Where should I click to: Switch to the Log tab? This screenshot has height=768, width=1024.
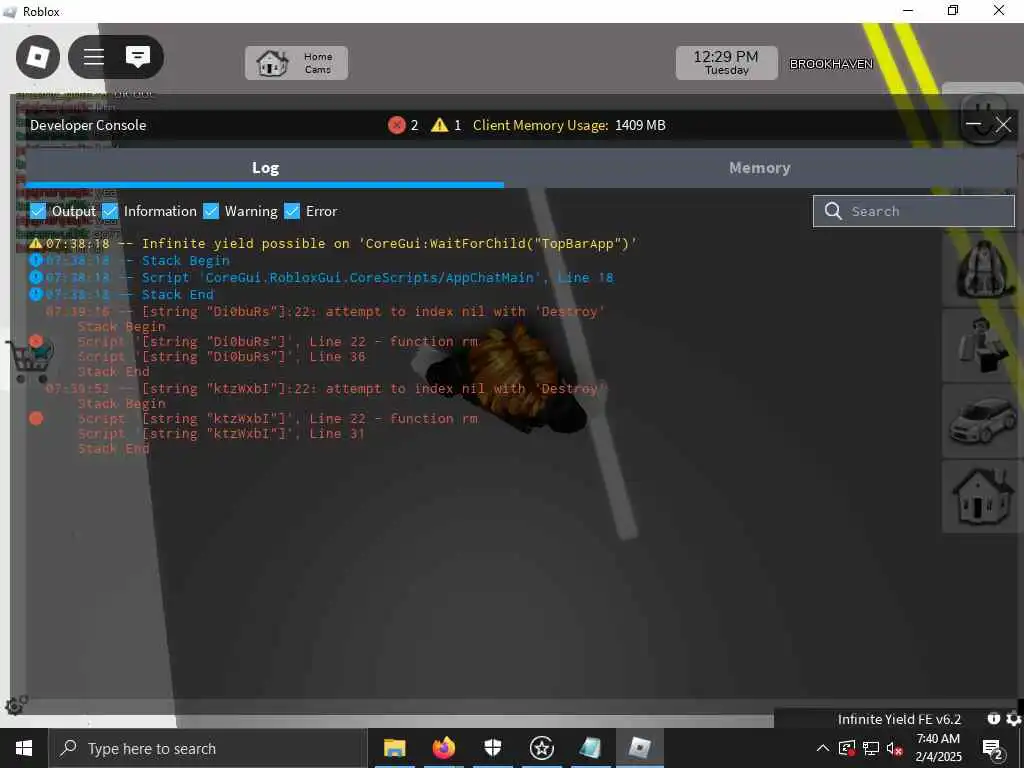[265, 168]
